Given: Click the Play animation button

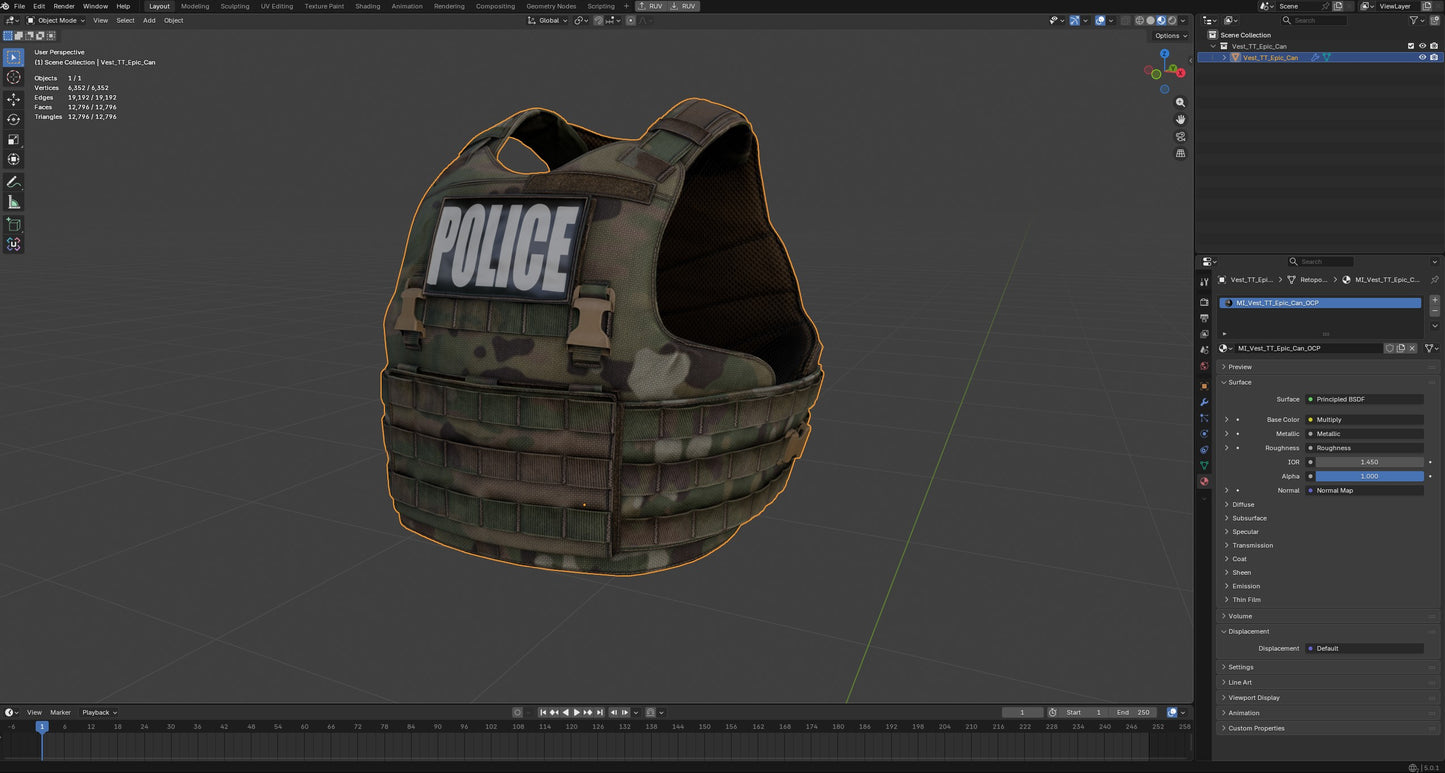Looking at the screenshot, I should coord(577,712).
